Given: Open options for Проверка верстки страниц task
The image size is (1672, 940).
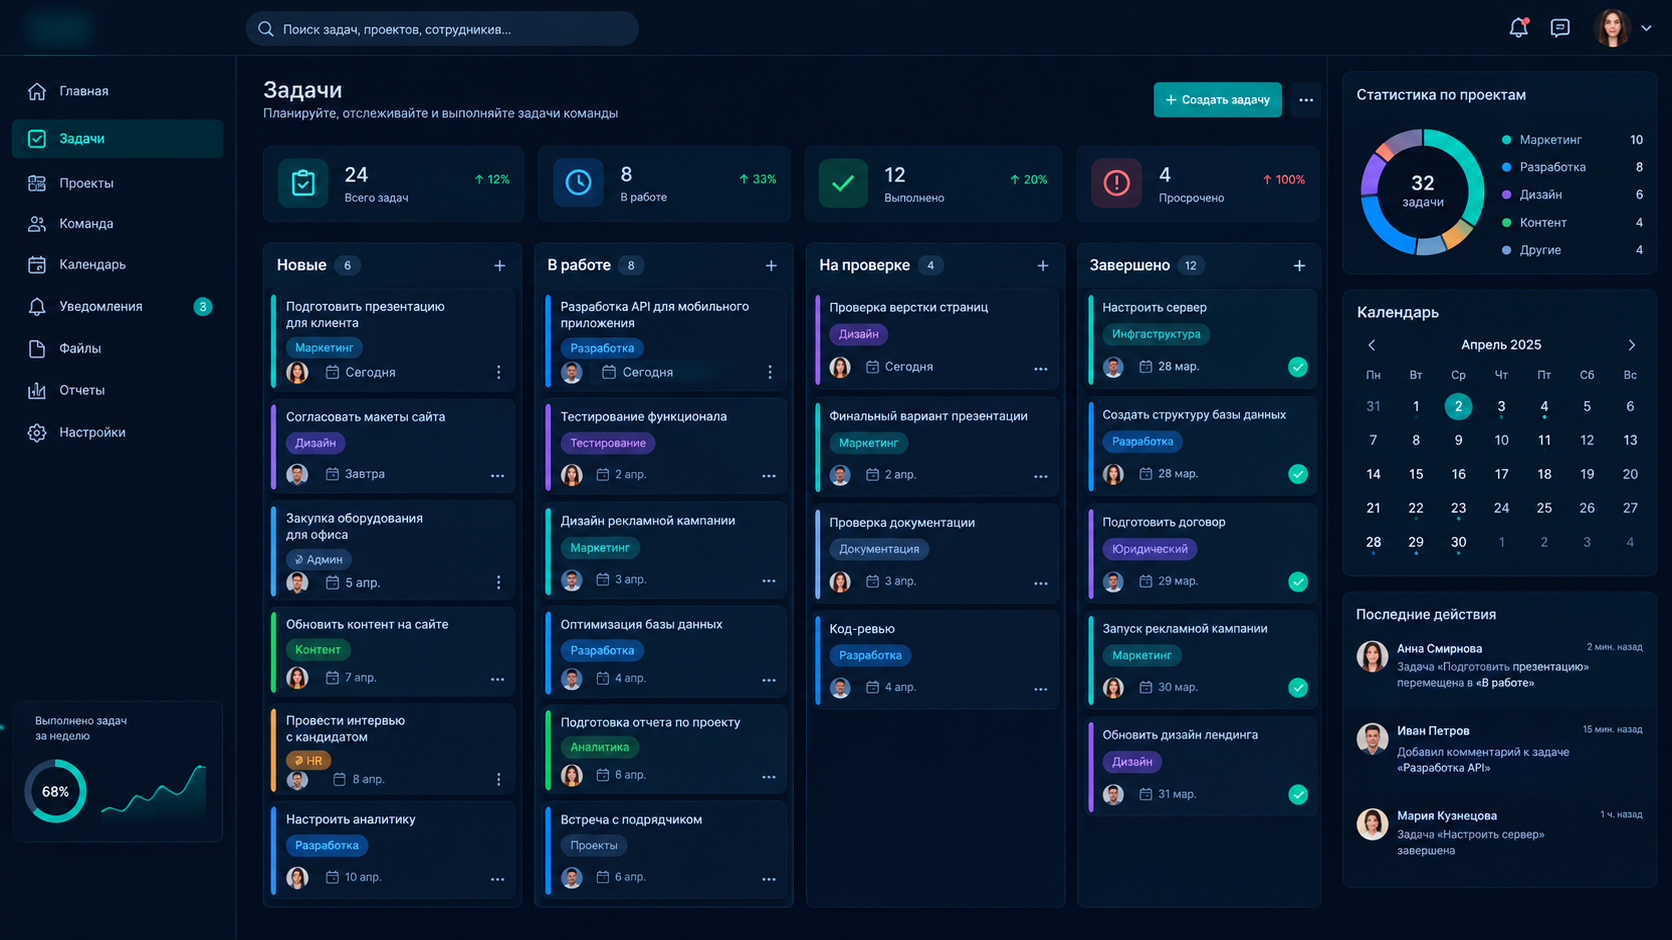Looking at the screenshot, I should (x=1041, y=369).
